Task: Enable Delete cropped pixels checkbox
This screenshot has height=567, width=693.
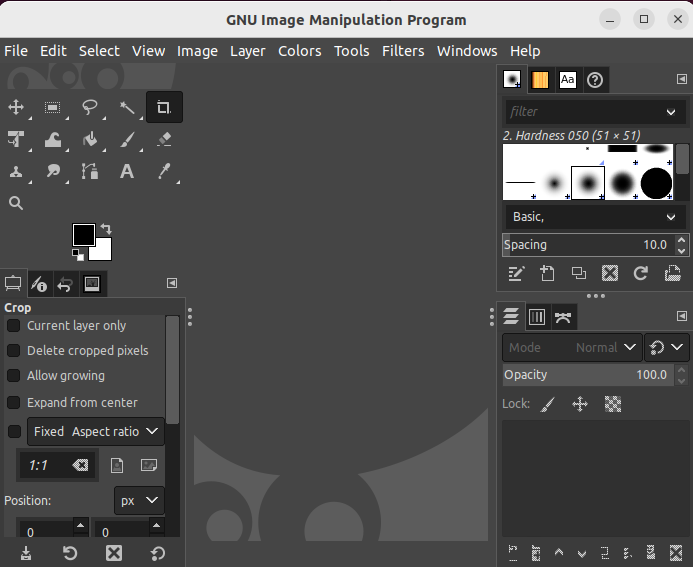Action: pyautogui.click(x=14, y=350)
